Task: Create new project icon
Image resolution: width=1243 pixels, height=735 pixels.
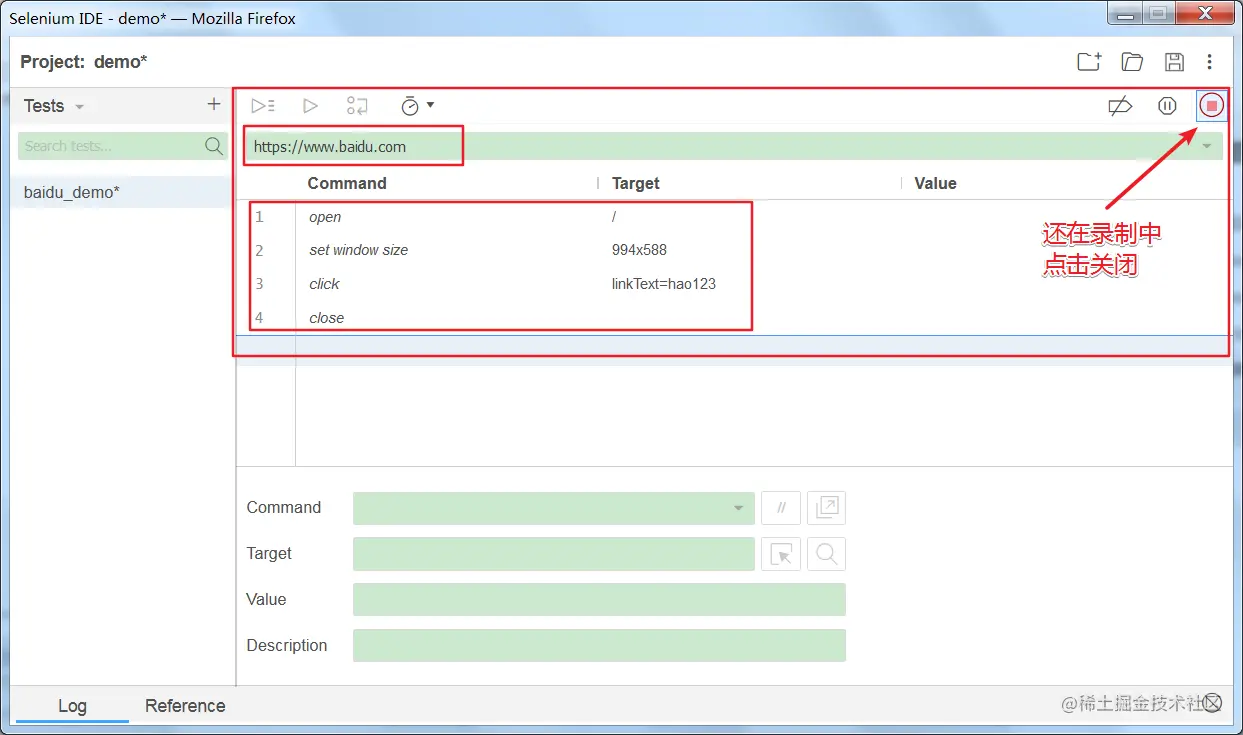Action: click(x=1089, y=62)
